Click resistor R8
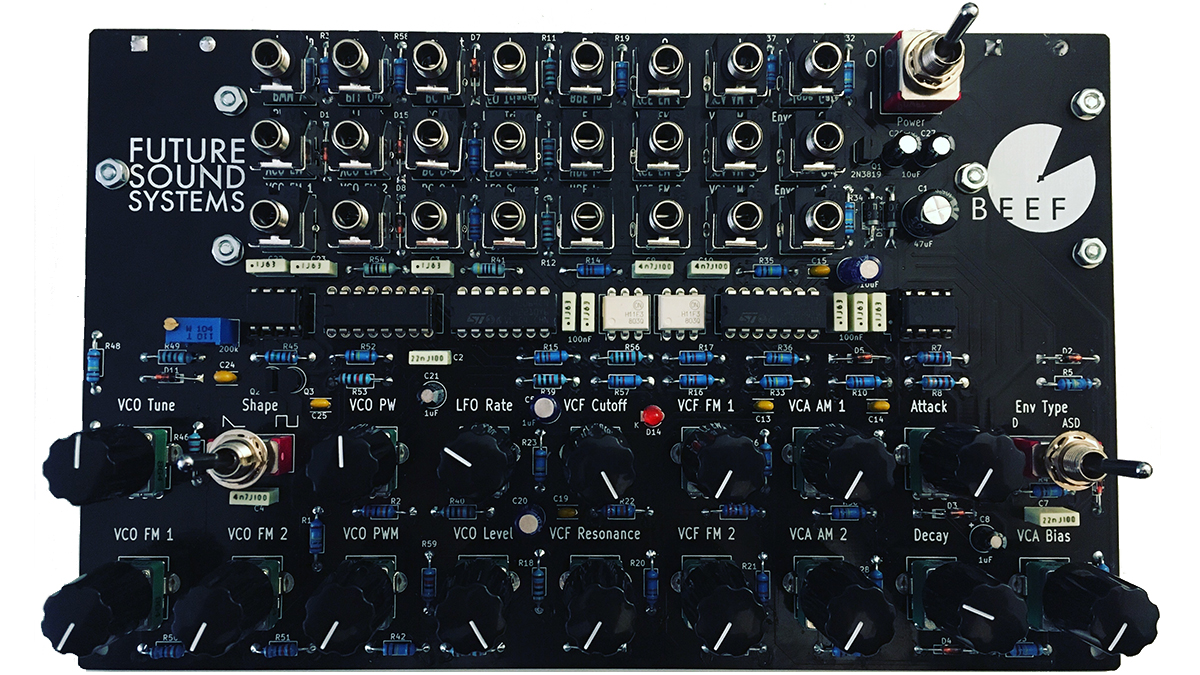 point(935,381)
